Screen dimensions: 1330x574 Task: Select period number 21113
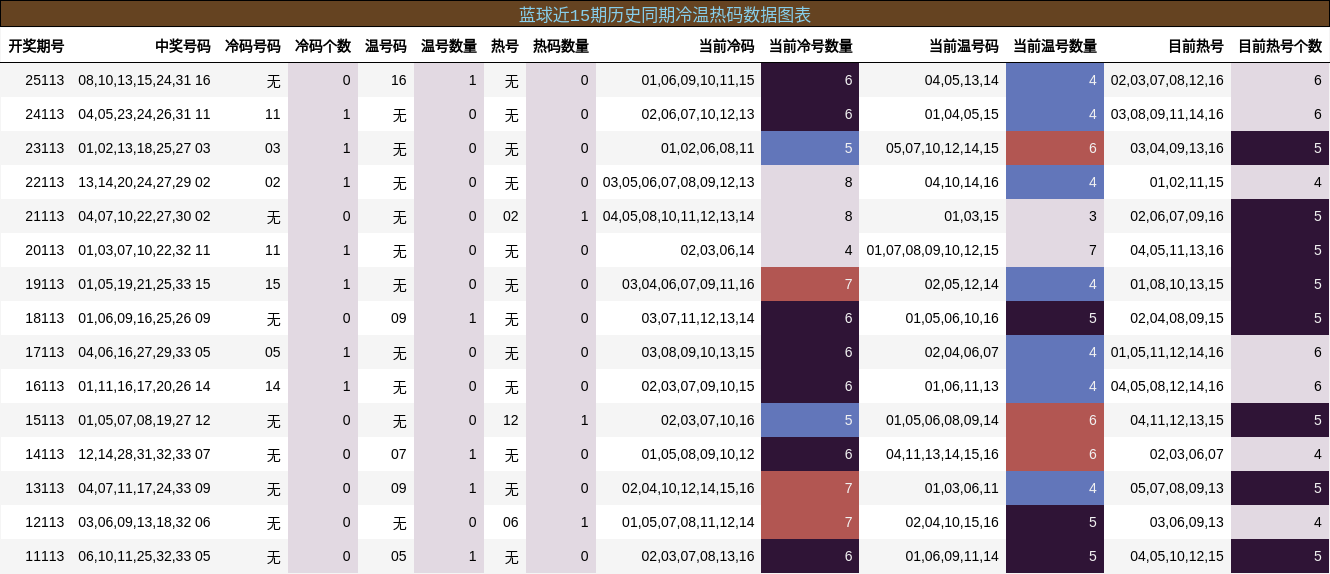point(45,216)
